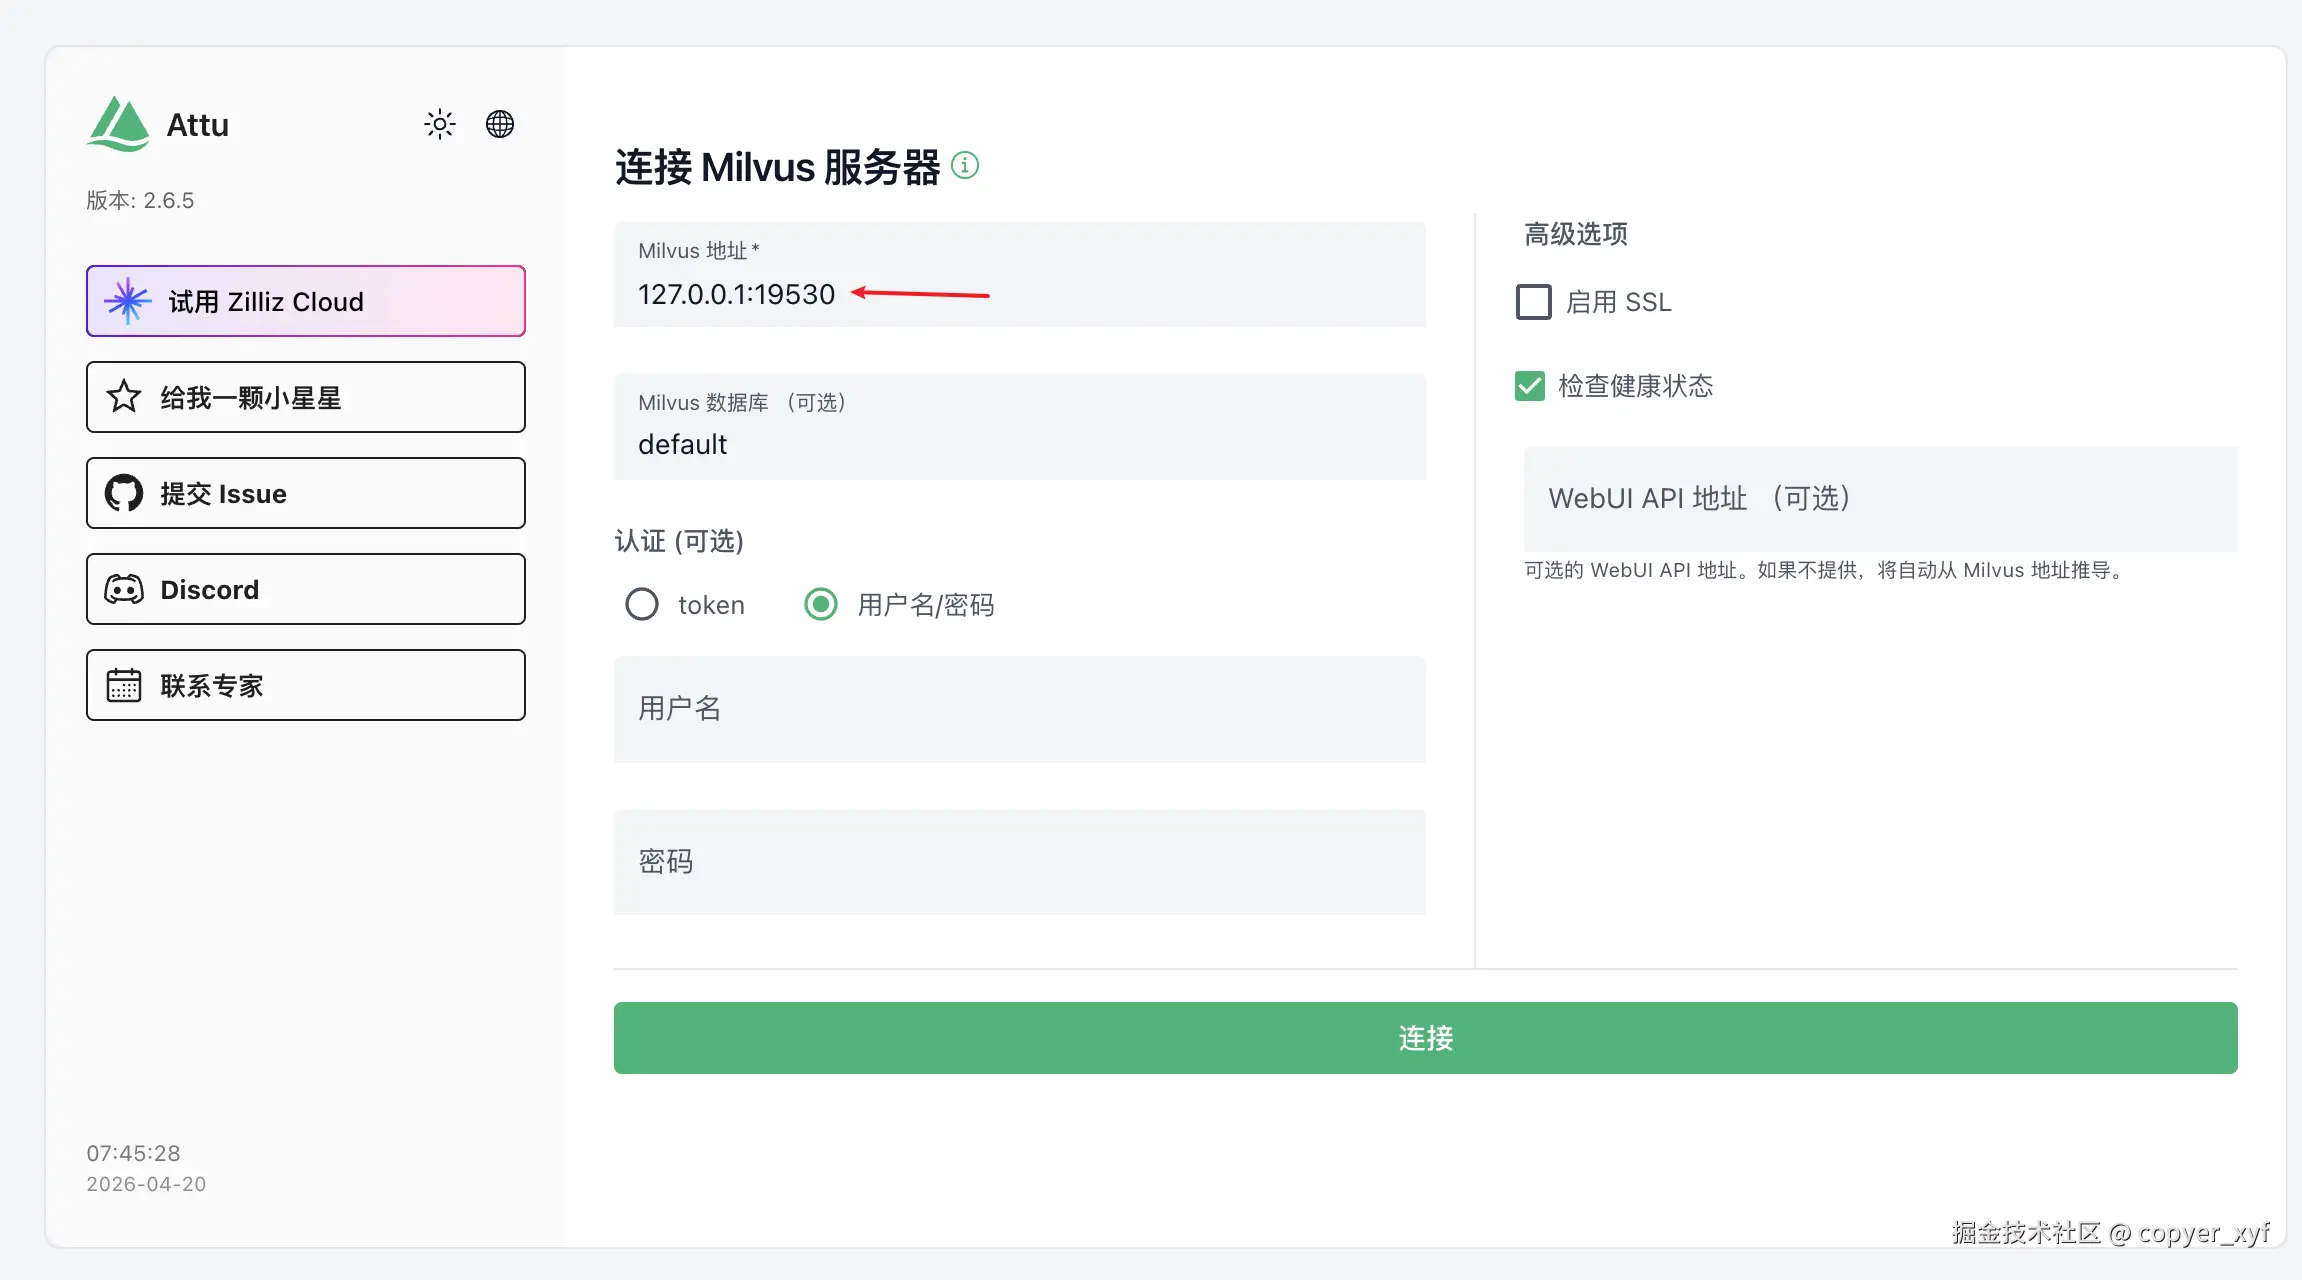
Task: Click the green 连接 button
Action: point(1426,1038)
